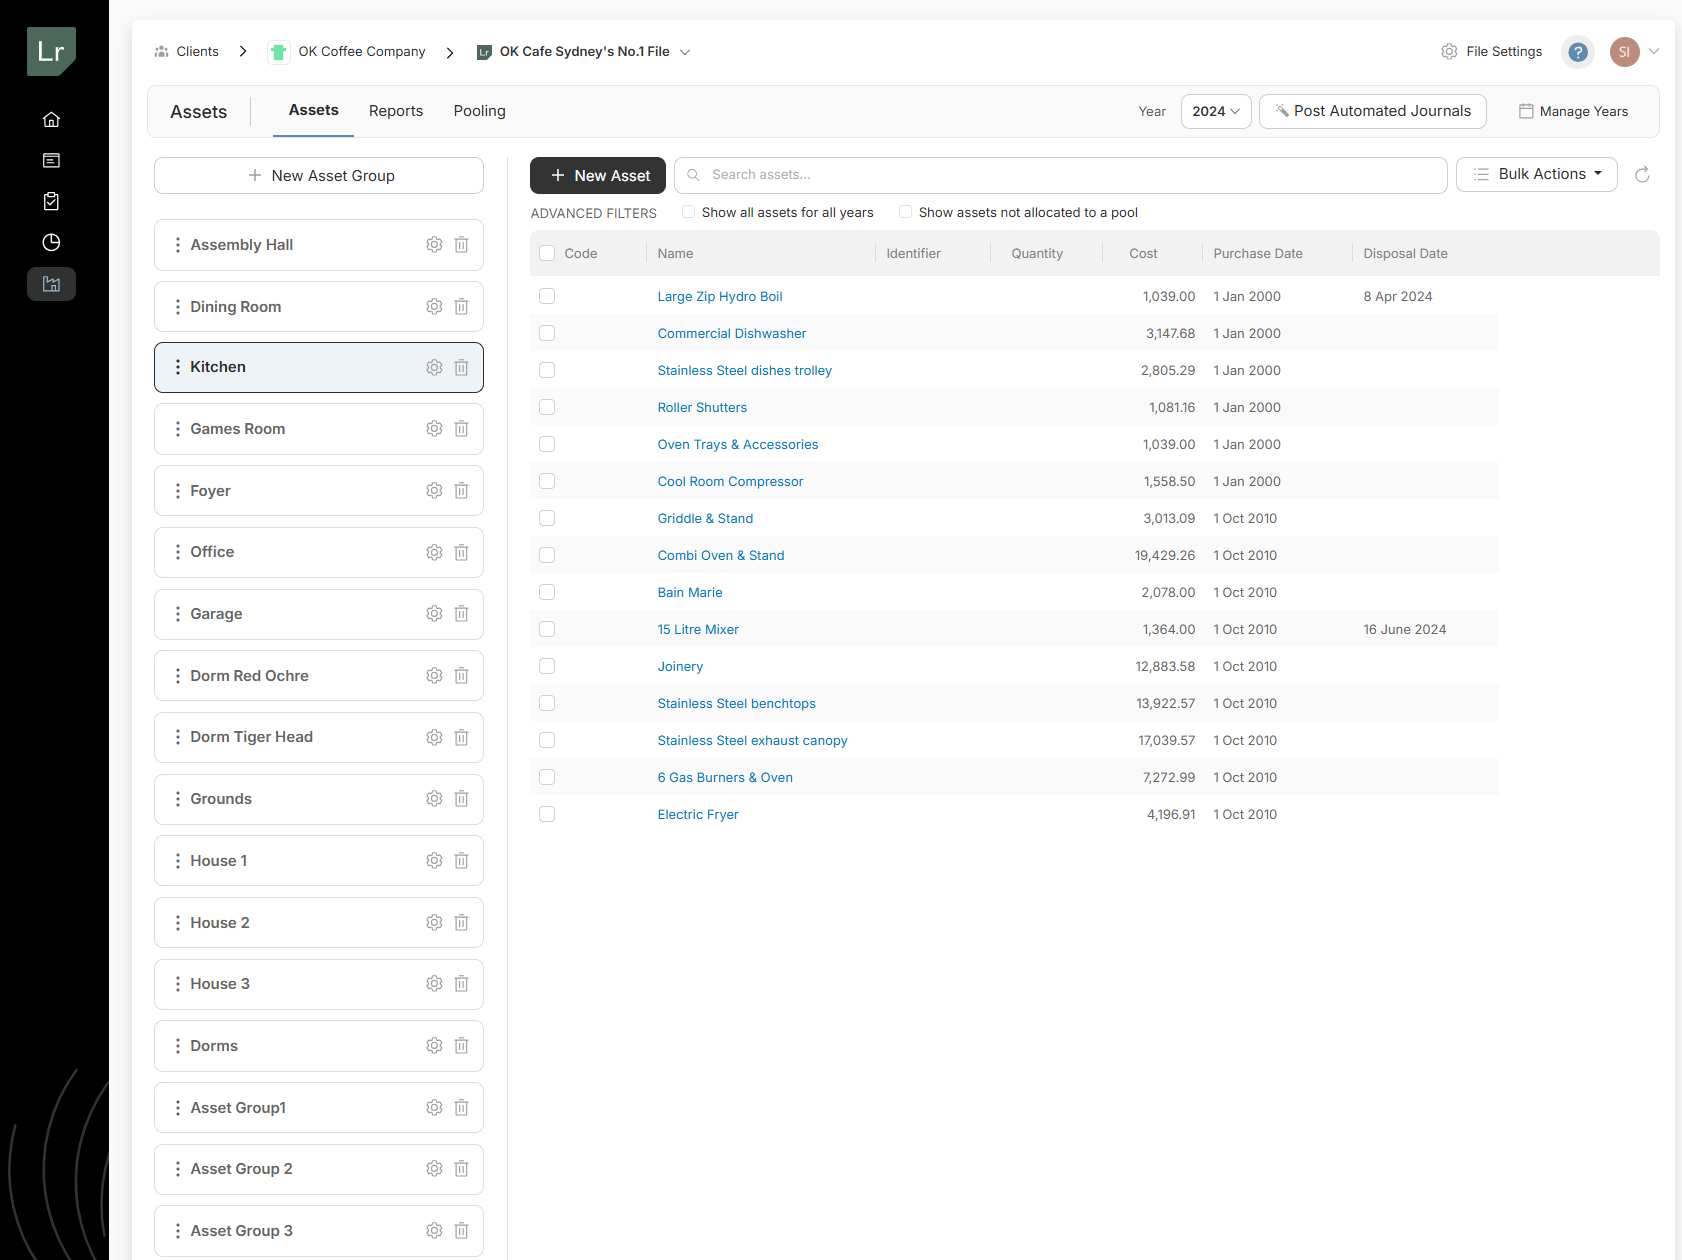Sort by Cost column header
Image resolution: width=1682 pixels, height=1260 pixels.
[1143, 254]
